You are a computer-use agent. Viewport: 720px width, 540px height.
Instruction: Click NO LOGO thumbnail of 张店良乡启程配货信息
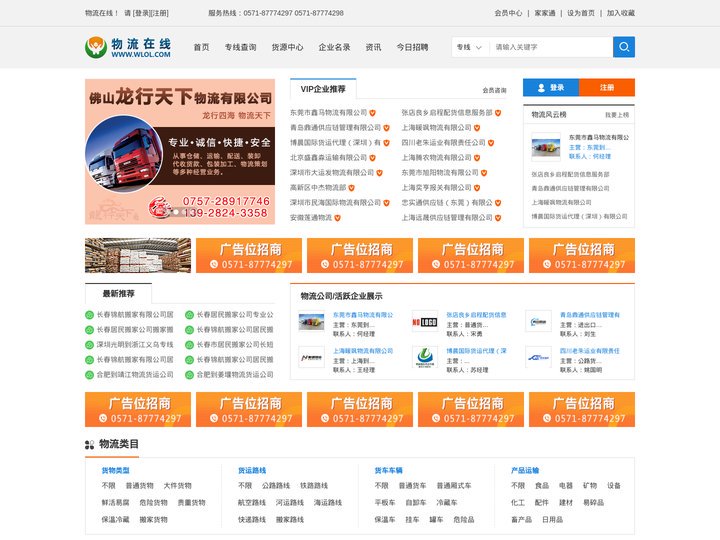pos(424,322)
